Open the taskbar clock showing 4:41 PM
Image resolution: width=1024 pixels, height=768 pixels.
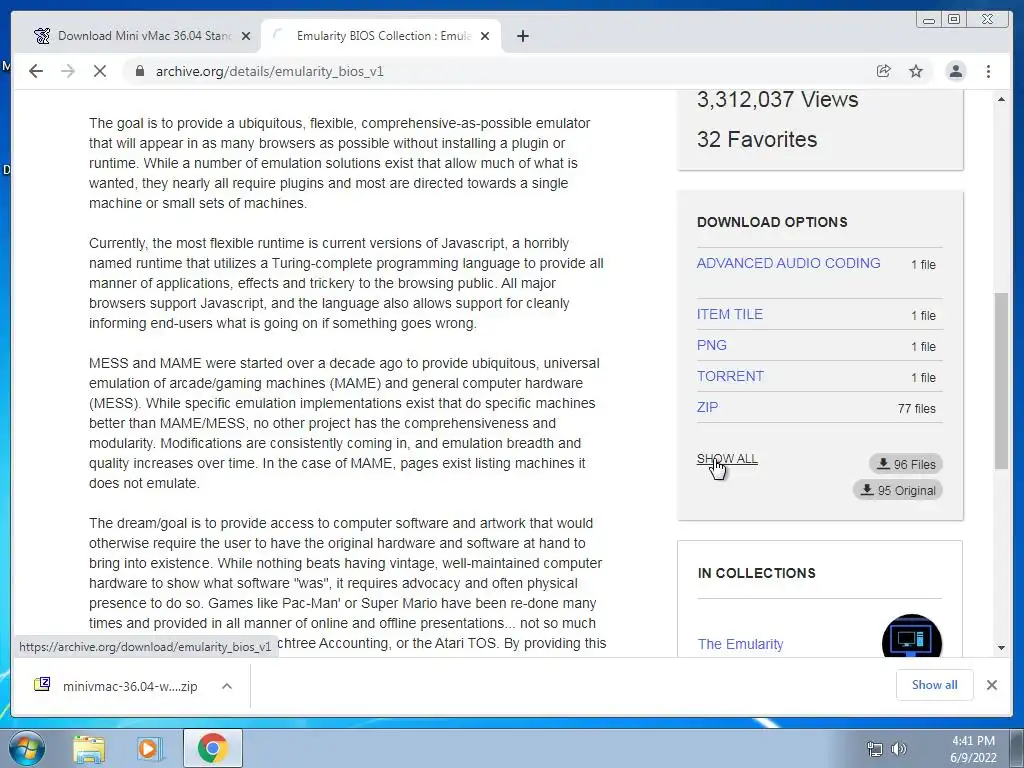(x=973, y=749)
